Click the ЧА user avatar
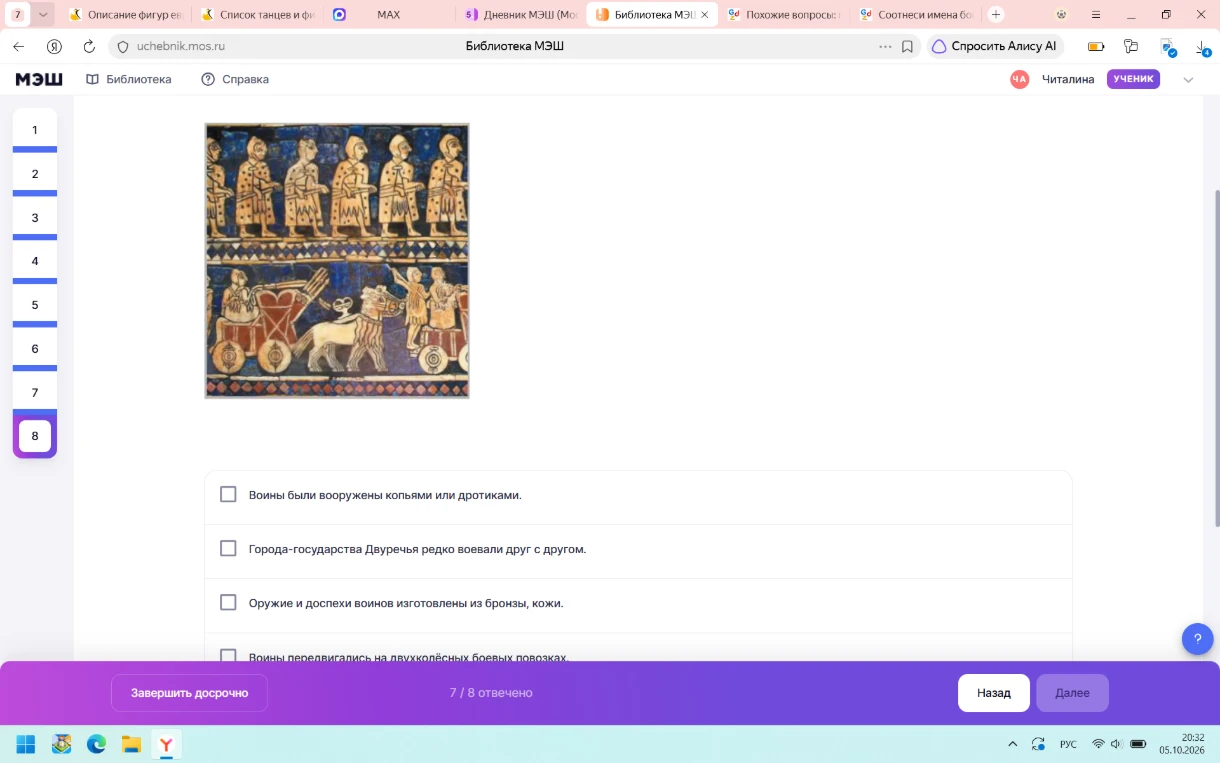 (x=1019, y=79)
